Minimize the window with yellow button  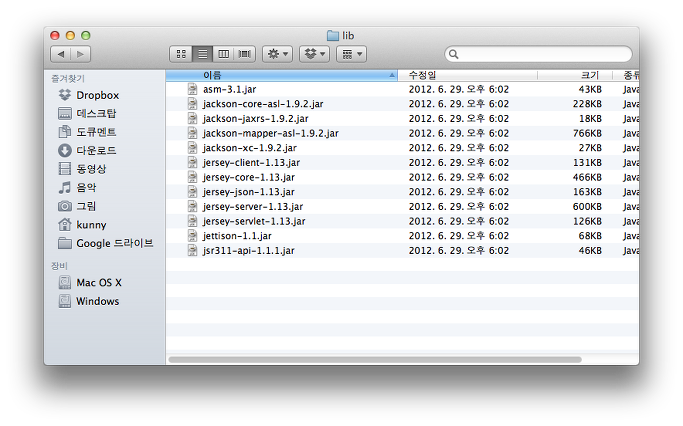coord(70,35)
